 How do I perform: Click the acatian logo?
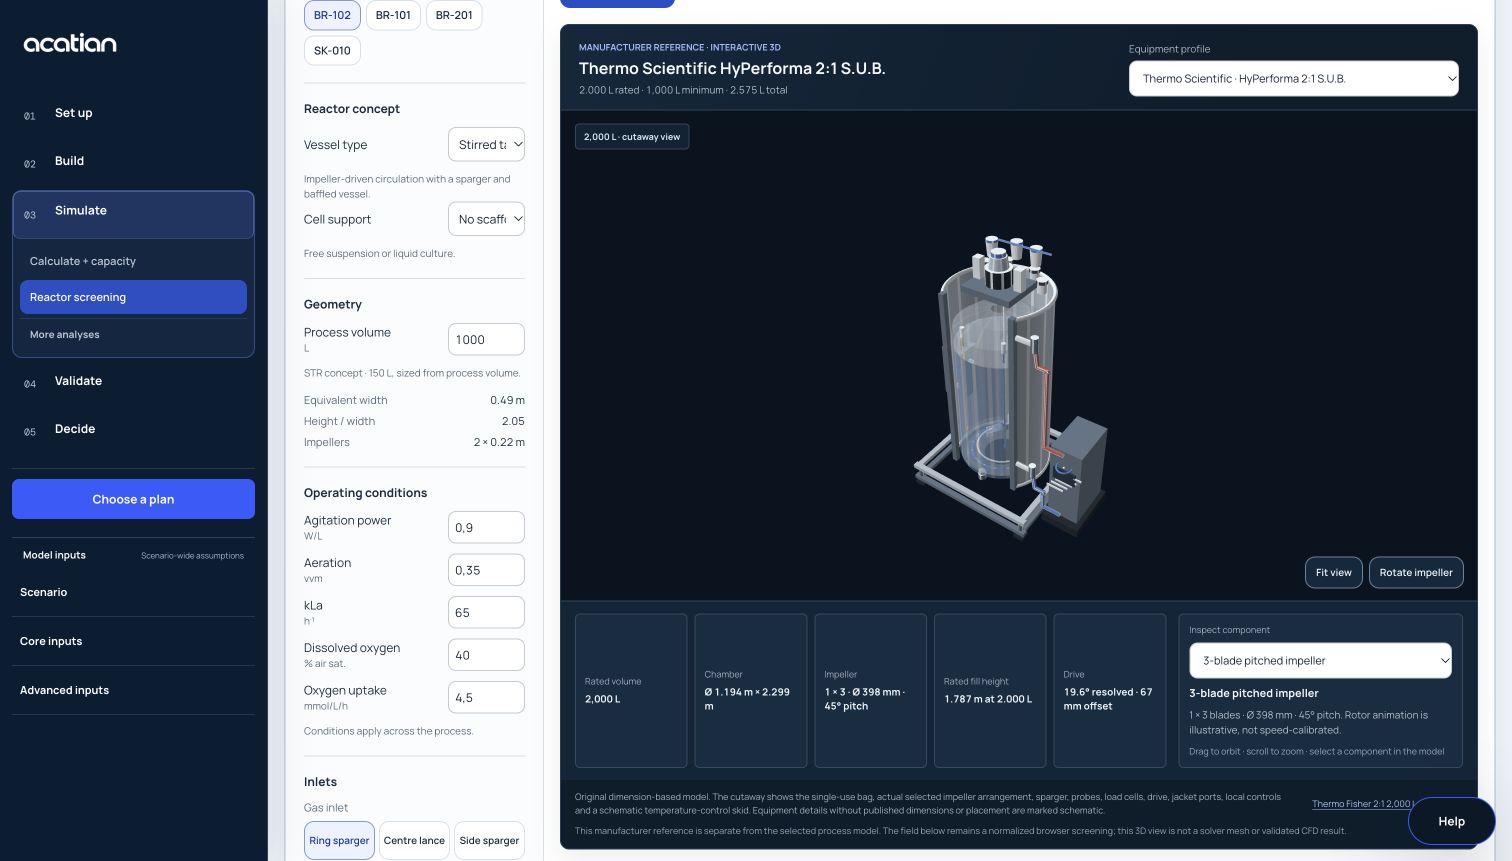coord(70,43)
